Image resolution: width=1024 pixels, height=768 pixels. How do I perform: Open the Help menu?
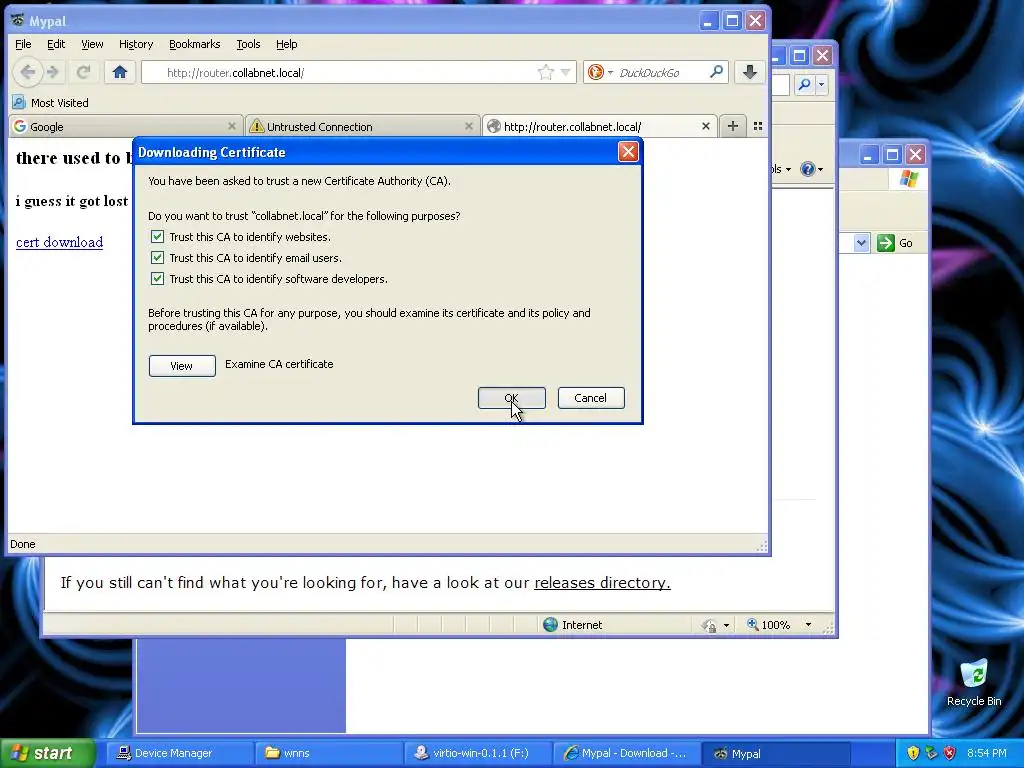[x=287, y=44]
